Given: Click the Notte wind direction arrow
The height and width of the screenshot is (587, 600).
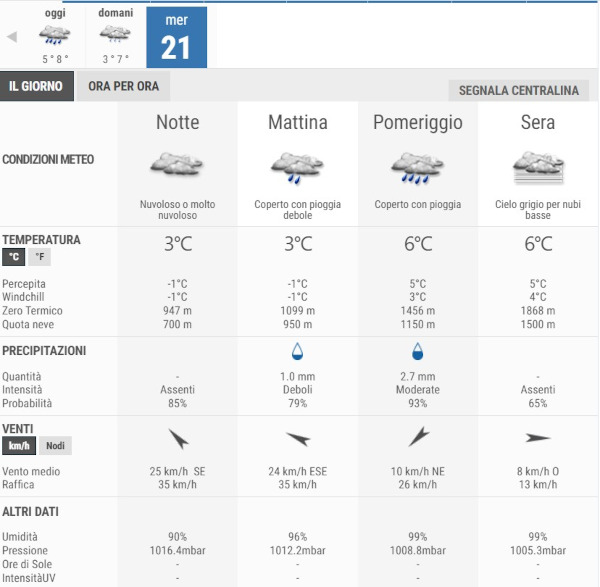Looking at the screenshot, I should click(177, 438).
